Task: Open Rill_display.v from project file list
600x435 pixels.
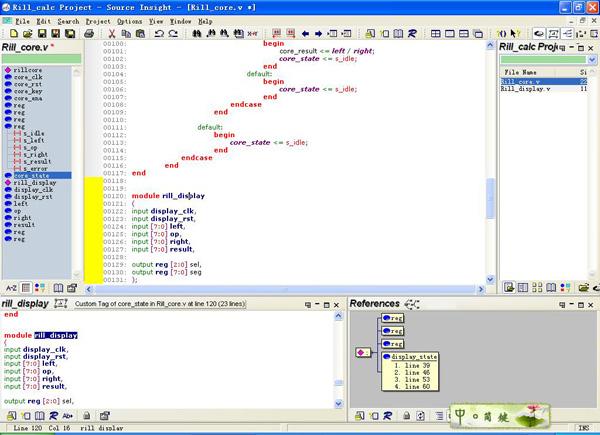Action: [x=525, y=90]
